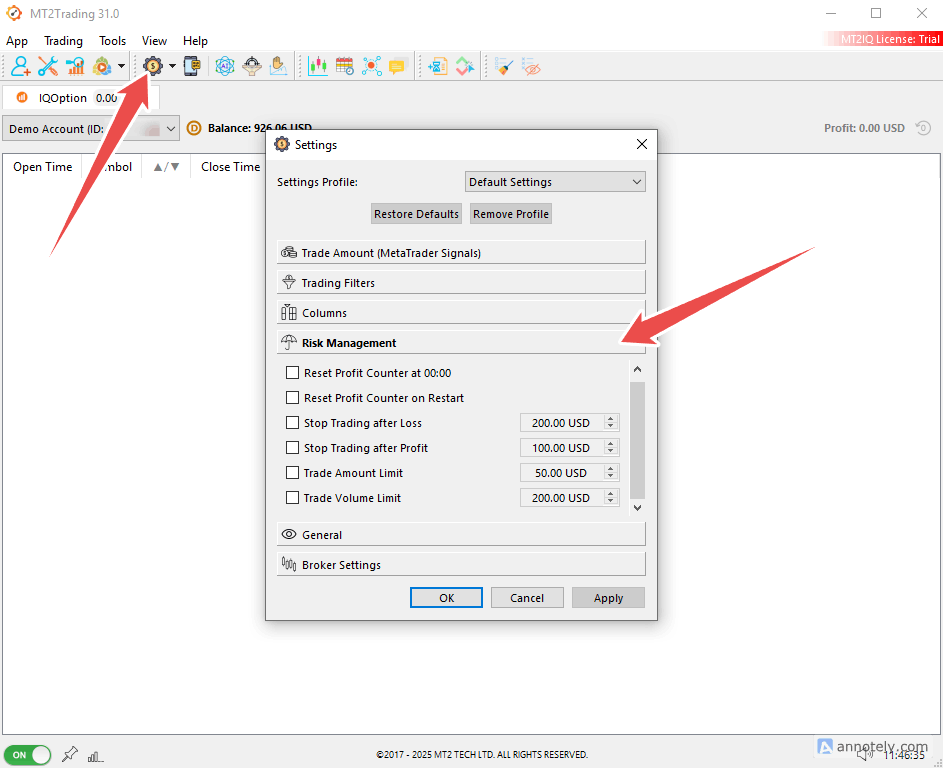
Task: Open the Trading menu
Action: 63,41
